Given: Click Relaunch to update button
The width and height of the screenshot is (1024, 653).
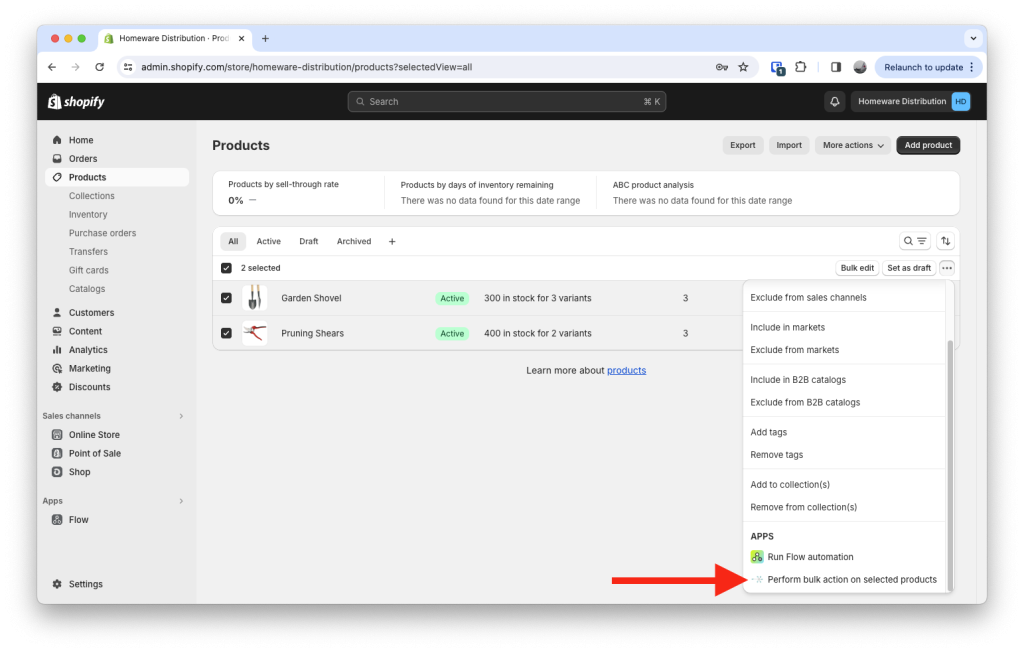Looking at the screenshot, I should point(928,67).
